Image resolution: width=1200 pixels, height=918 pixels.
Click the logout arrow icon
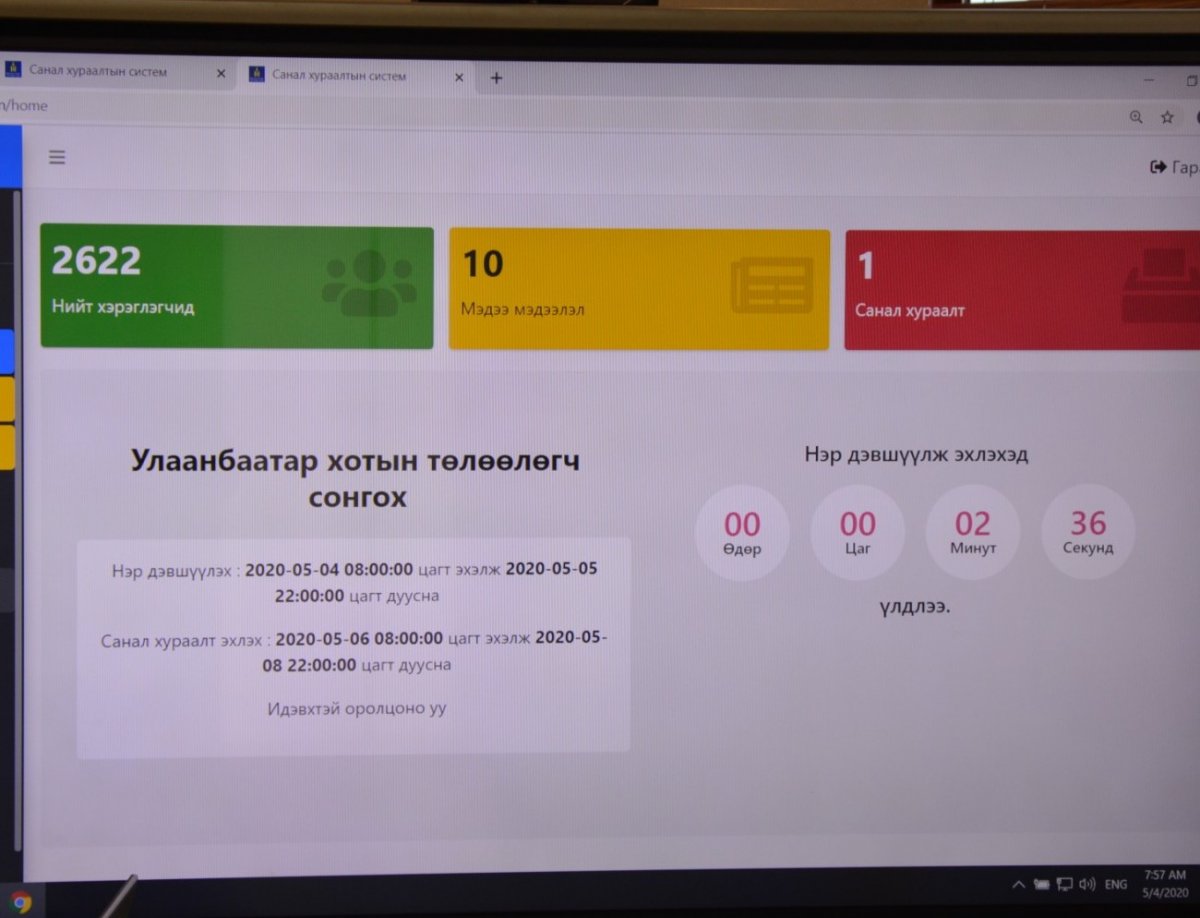coord(1158,167)
